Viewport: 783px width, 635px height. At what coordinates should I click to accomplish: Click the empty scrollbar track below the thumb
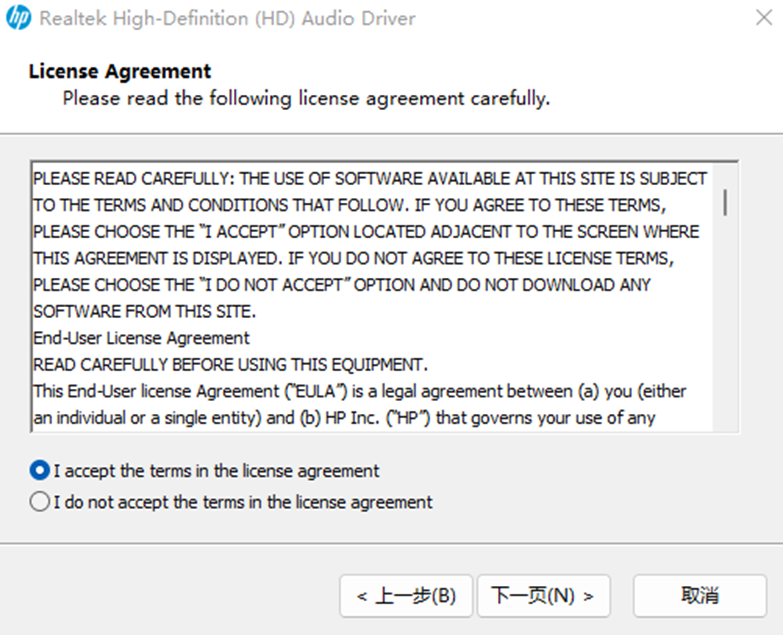[x=724, y=330]
